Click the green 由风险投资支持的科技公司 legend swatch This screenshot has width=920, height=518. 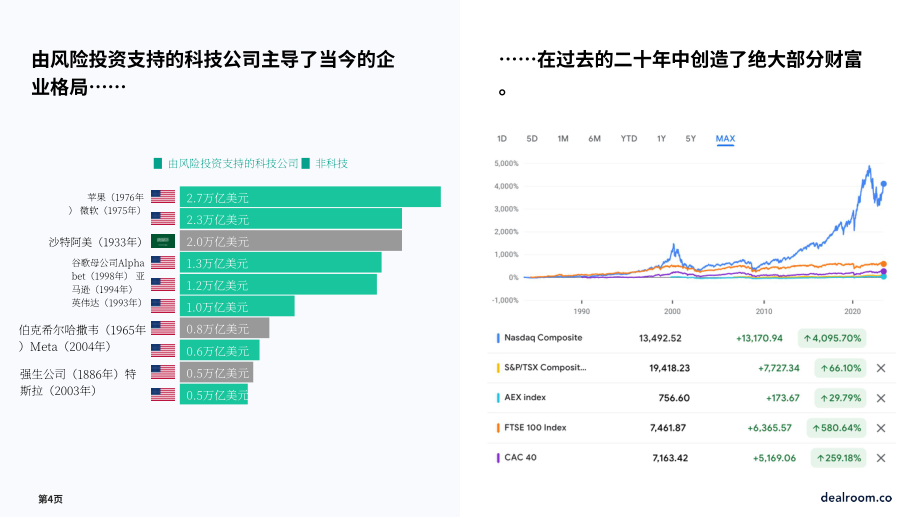158,164
